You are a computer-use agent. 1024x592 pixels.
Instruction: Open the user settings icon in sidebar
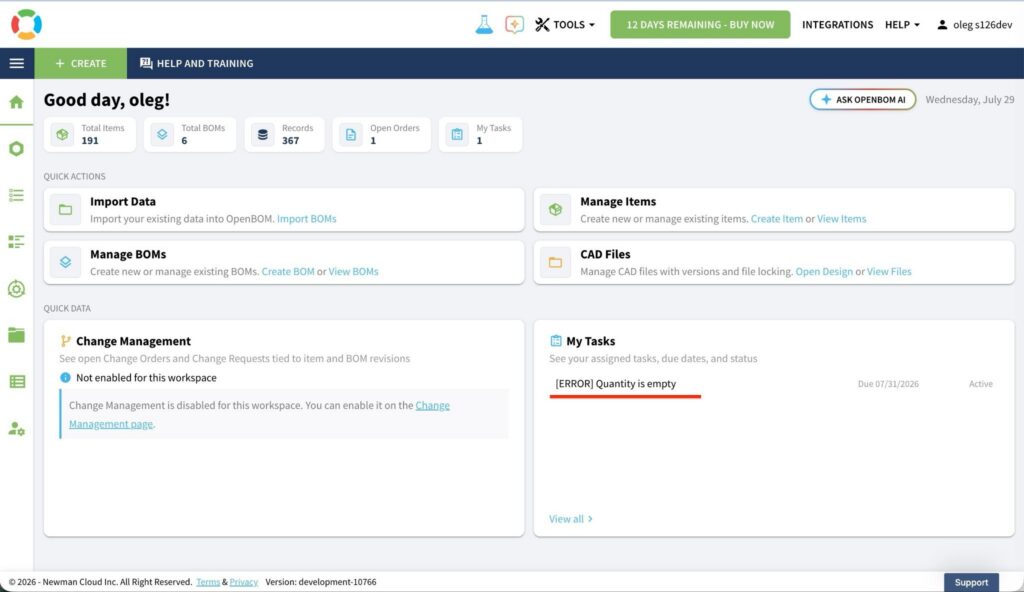coord(16,429)
